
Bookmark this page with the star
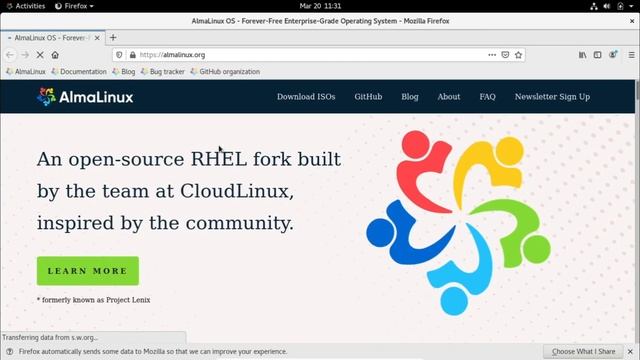pyautogui.click(x=518, y=55)
